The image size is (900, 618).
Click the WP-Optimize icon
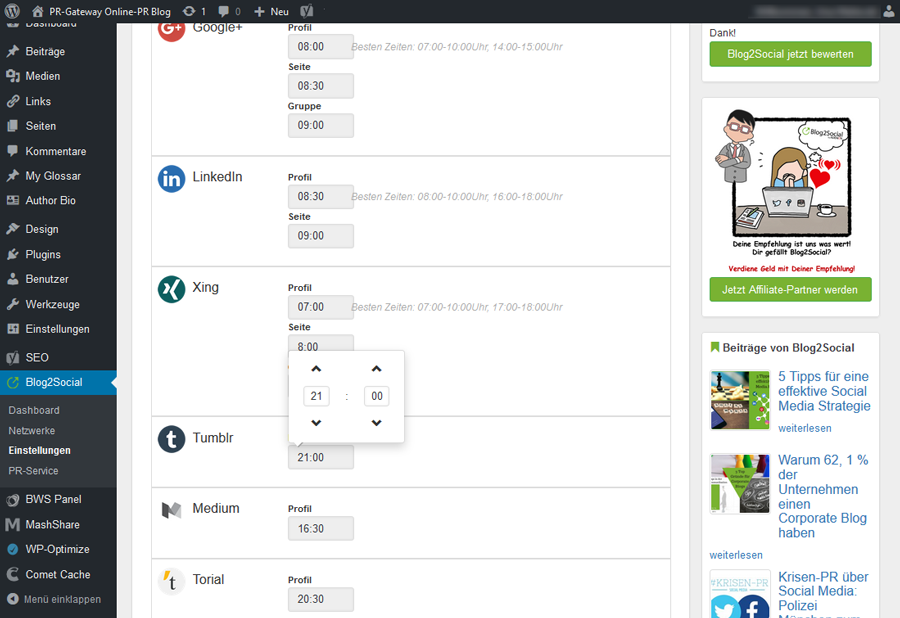coord(13,549)
